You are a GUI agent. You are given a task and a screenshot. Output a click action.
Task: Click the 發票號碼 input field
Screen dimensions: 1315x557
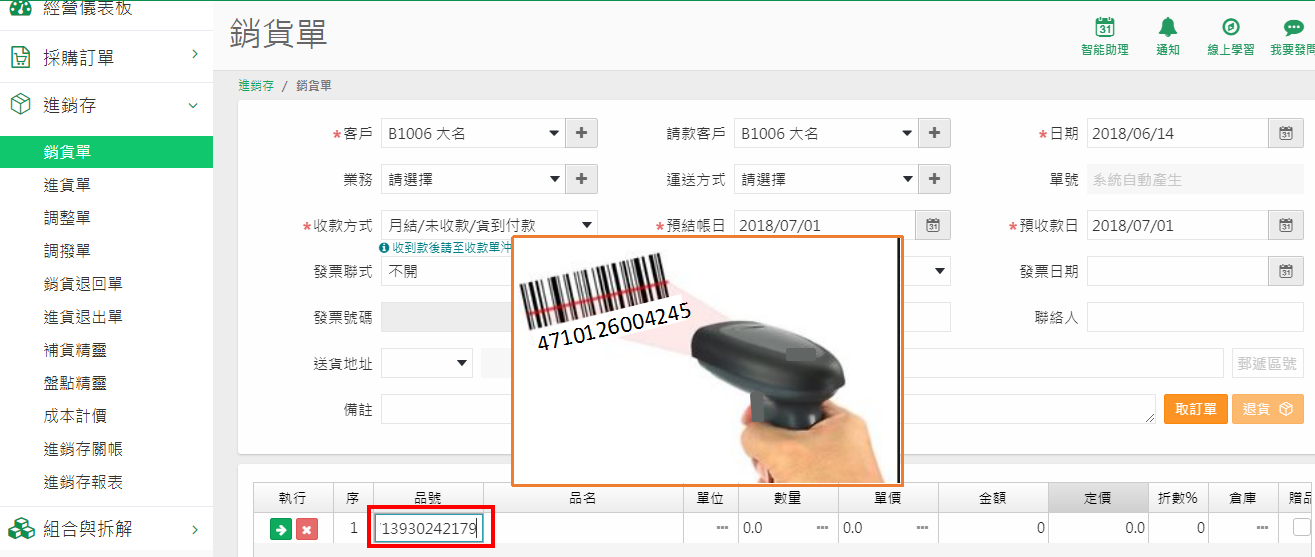[x=446, y=317]
